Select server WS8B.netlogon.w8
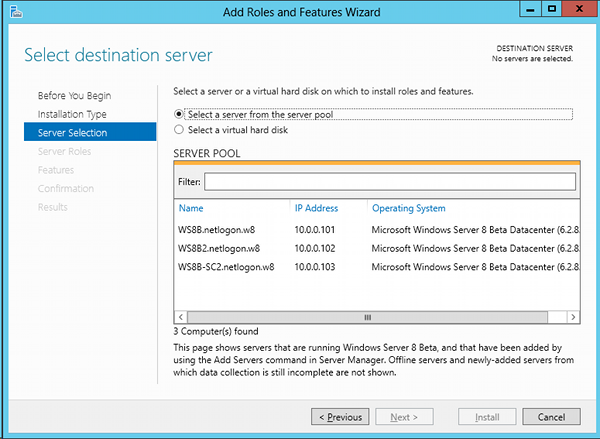Image resolution: width=600 pixels, height=439 pixels. pyautogui.click(x=377, y=230)
